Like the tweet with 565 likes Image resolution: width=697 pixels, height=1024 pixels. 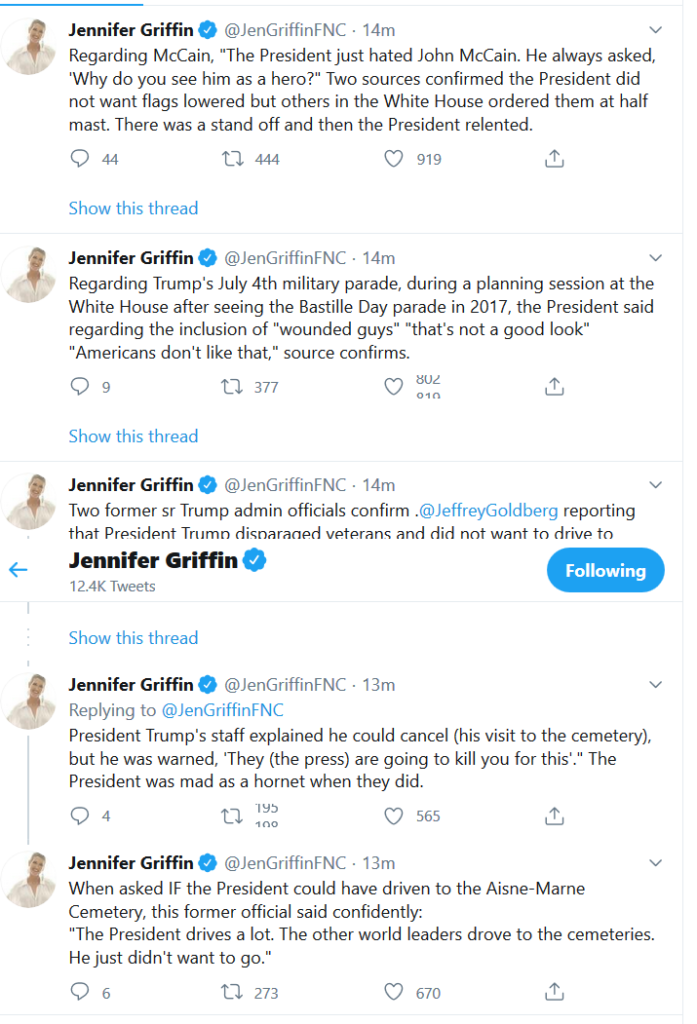(394, 816)
